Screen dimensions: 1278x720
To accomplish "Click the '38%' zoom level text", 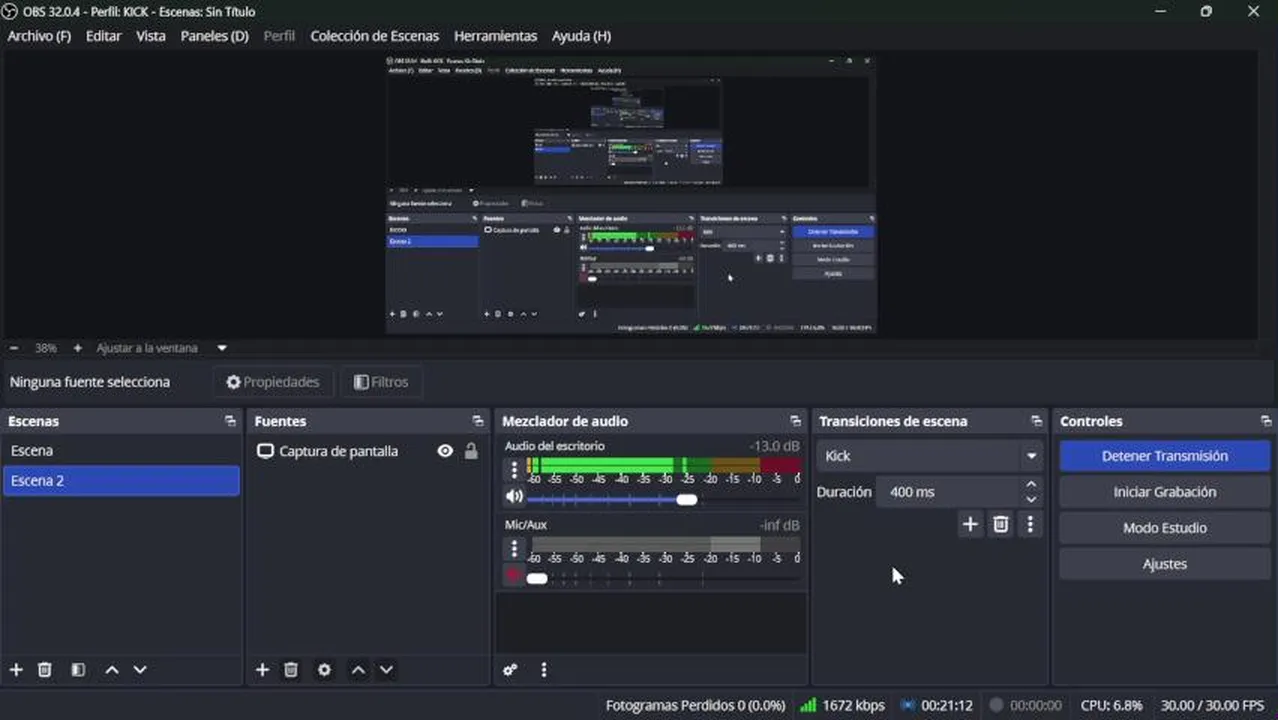I will (46, 348).
